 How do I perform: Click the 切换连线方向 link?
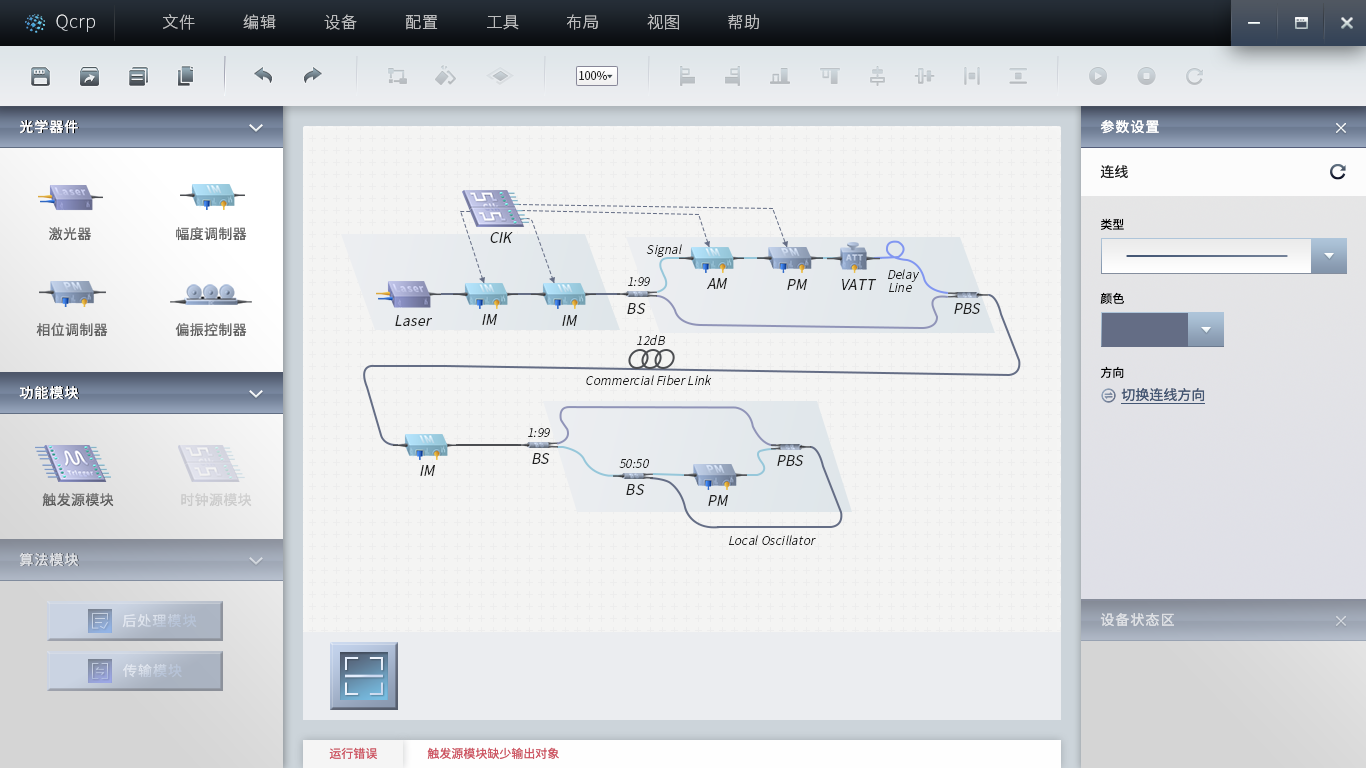coord(1163,395)
